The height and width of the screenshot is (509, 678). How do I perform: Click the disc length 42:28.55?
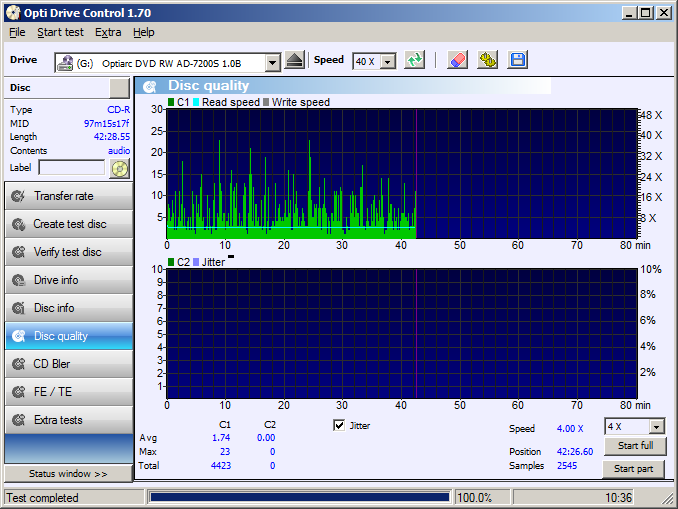coord(112,137)
